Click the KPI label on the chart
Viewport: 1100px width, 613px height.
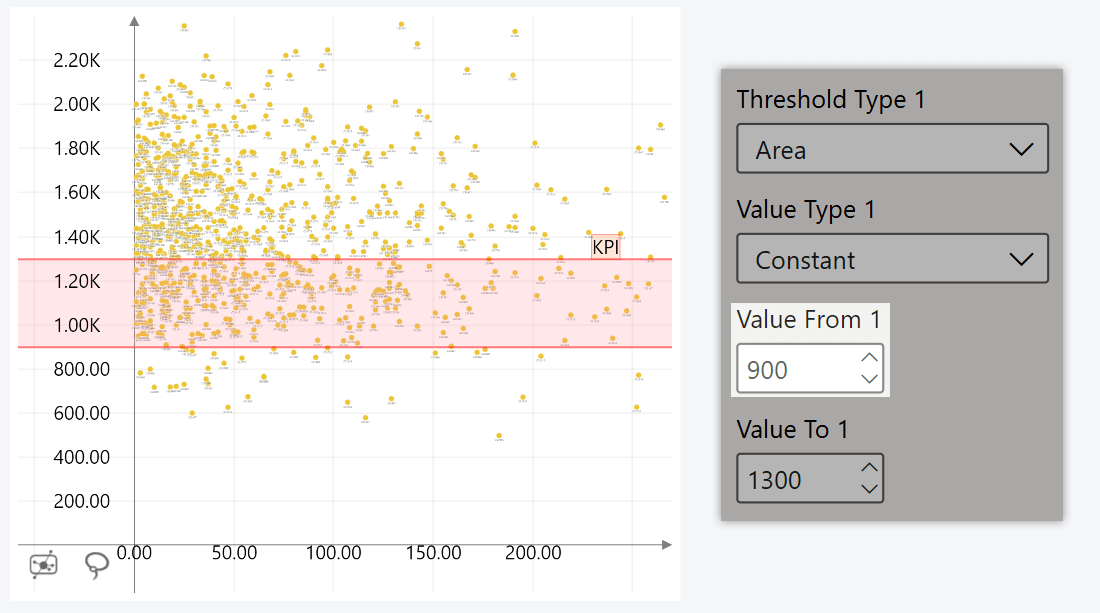point(605,246)
